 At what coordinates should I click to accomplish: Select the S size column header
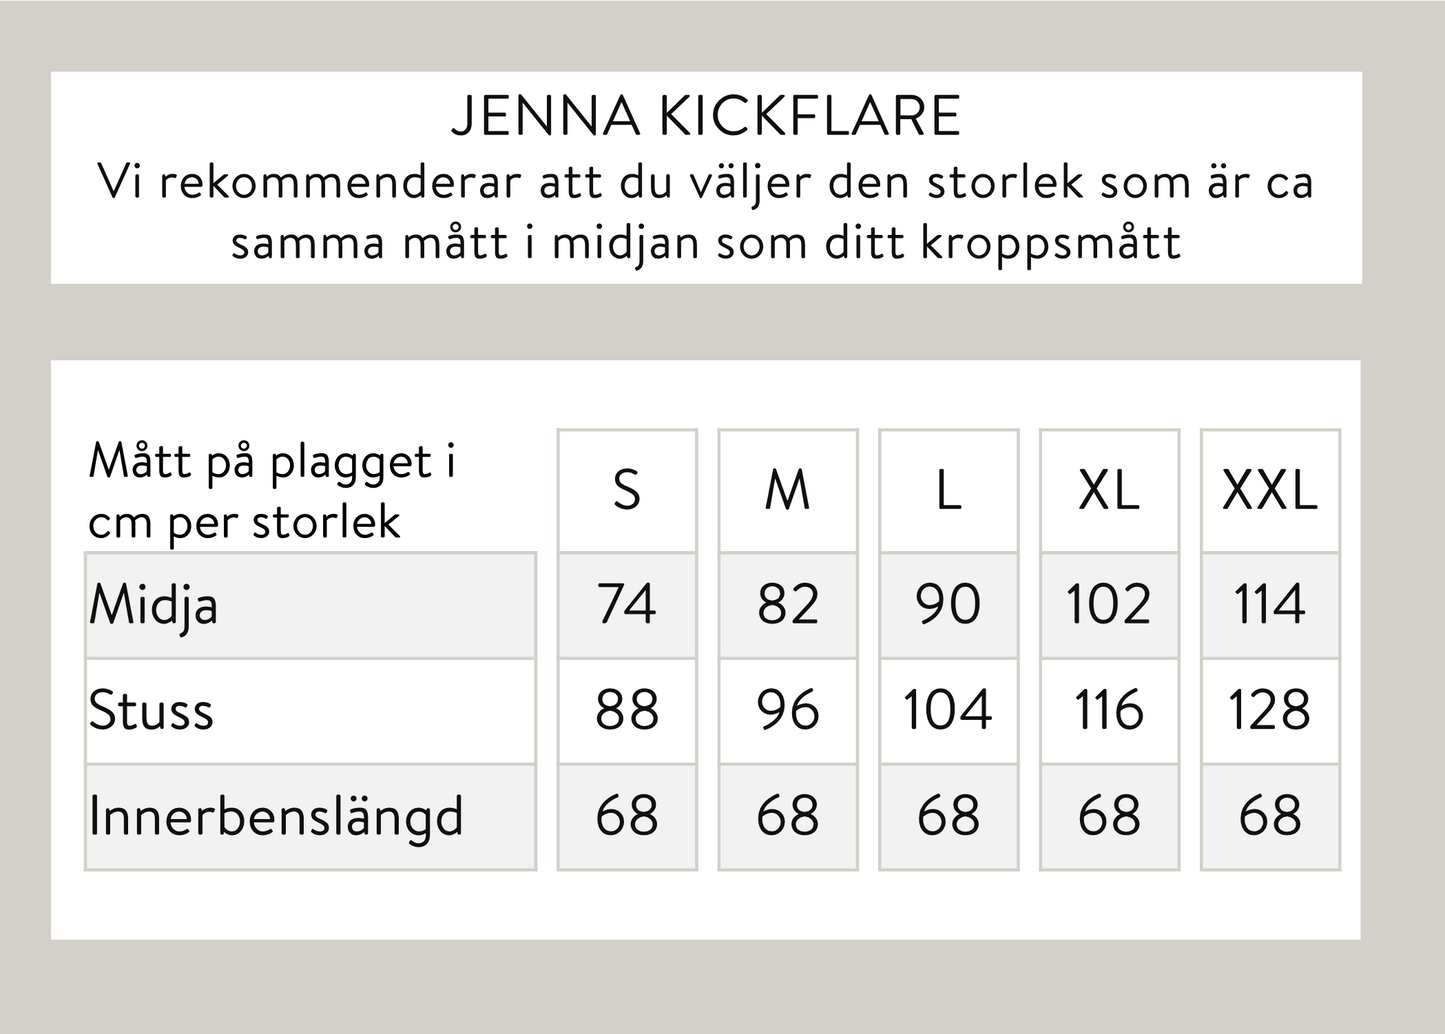627,491
